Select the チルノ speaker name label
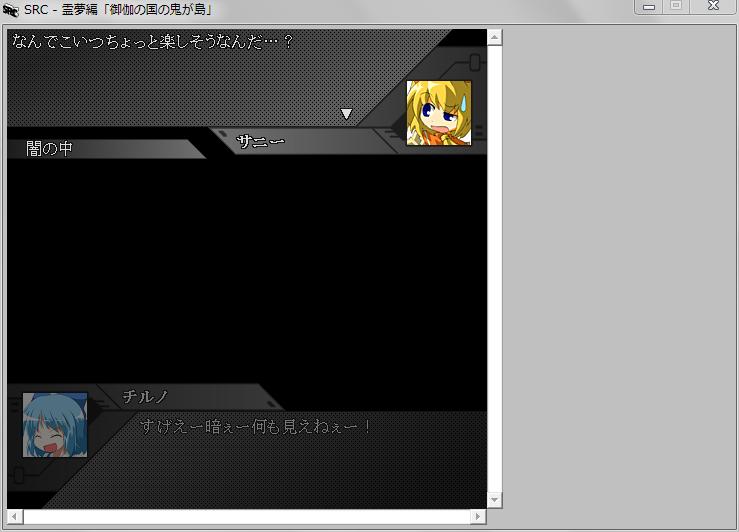Viewport: 739px width, 532px height. coord(144,397)
